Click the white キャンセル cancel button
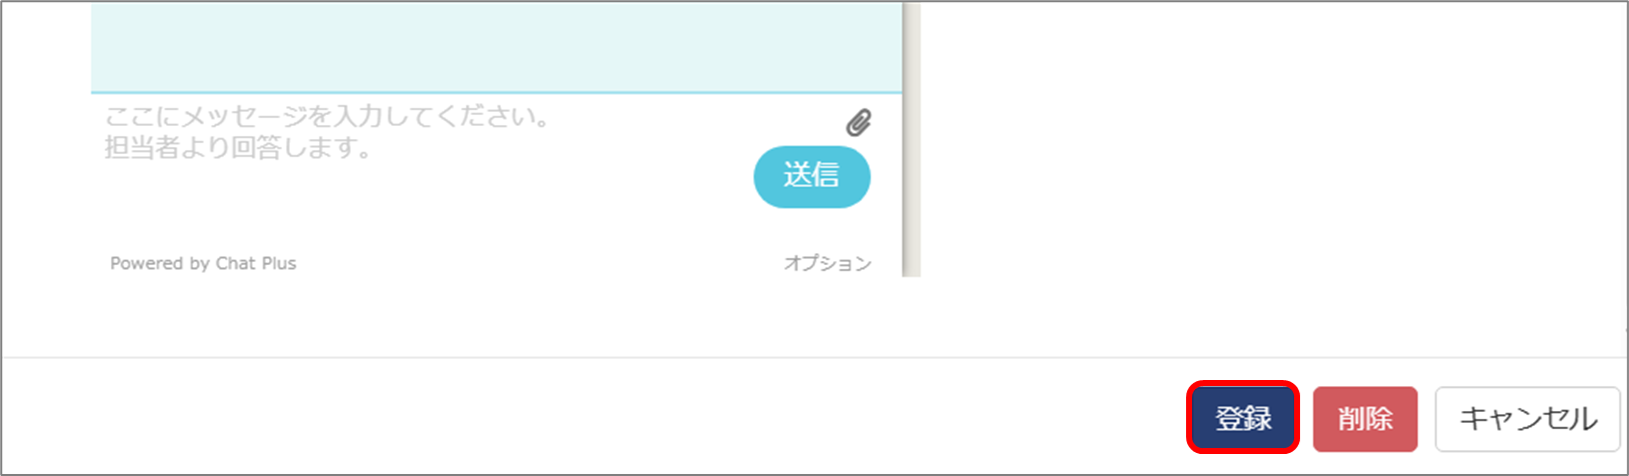This screenshot has width=1629, height=476. click(1527, 419)
